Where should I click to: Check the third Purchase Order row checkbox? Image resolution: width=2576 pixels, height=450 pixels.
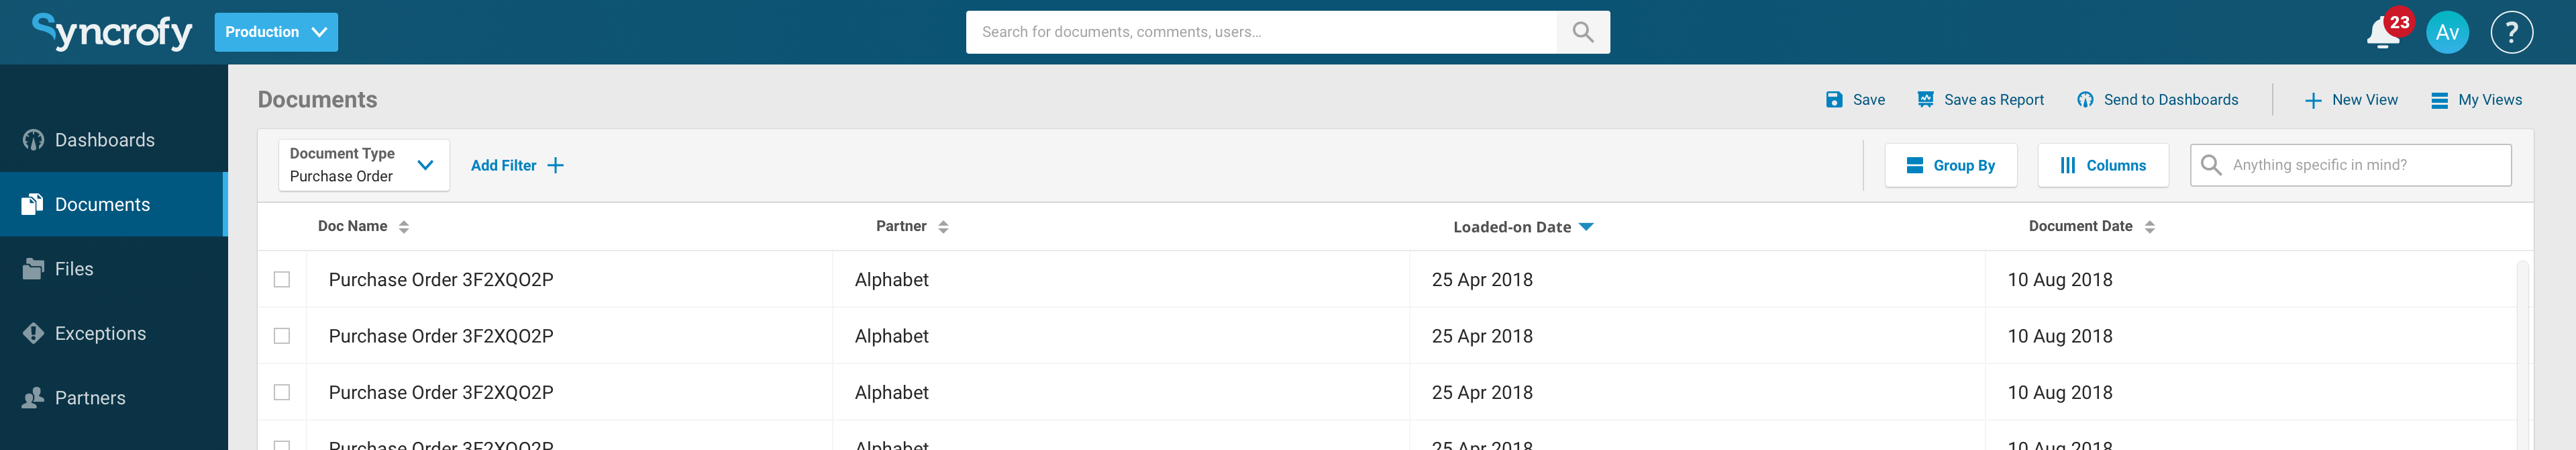pyautogui.click(x=282, y=393)
